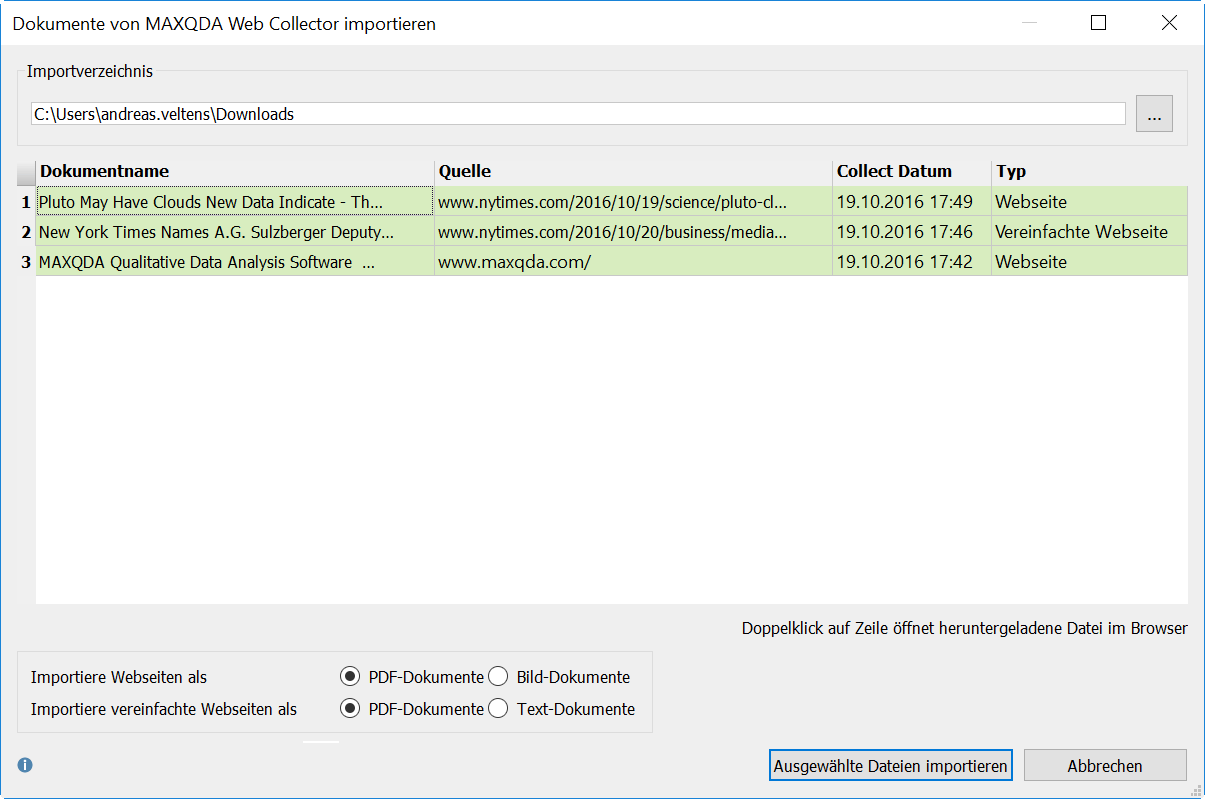Click the www.maxqda.com/ source cell
The image size is (1205, 799).
coord(632,262)
